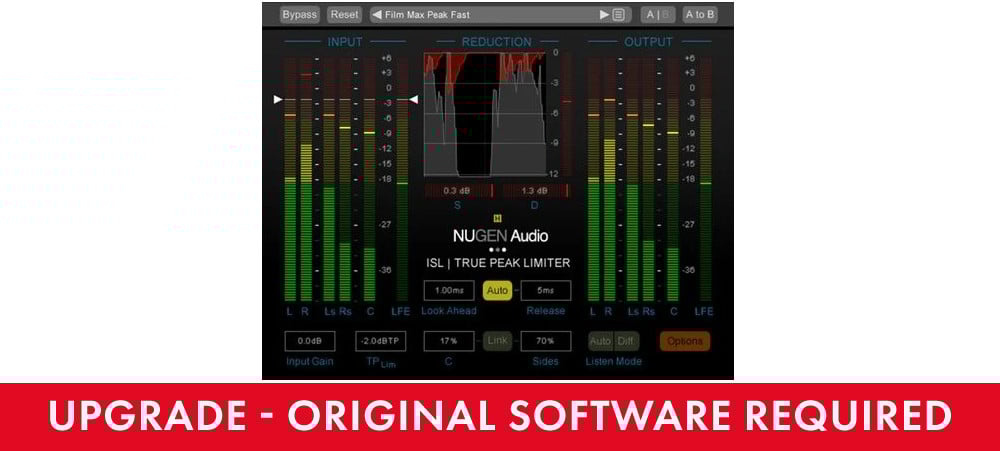Viewport: 1000px width, 451px height.
Task: Click the previous preset arrow
Action: (377, 15)
